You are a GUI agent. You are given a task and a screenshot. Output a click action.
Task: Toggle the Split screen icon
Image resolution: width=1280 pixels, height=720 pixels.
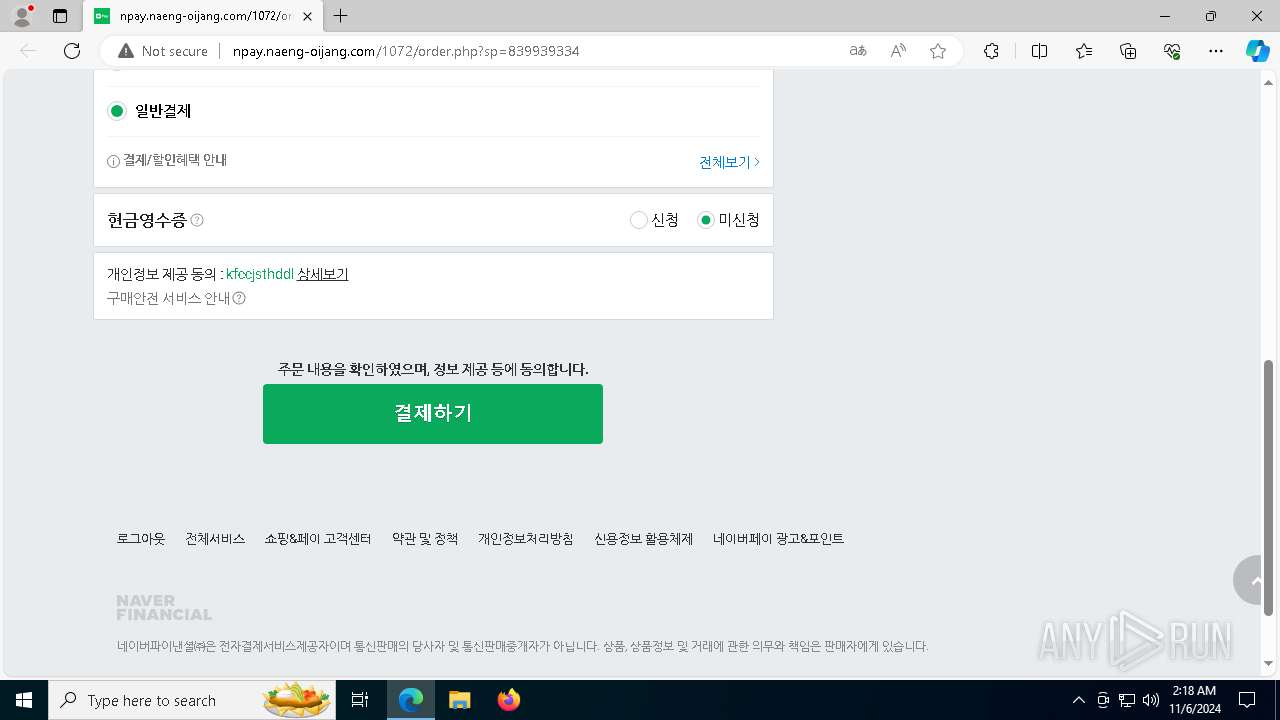click(x=1039, y=51)
